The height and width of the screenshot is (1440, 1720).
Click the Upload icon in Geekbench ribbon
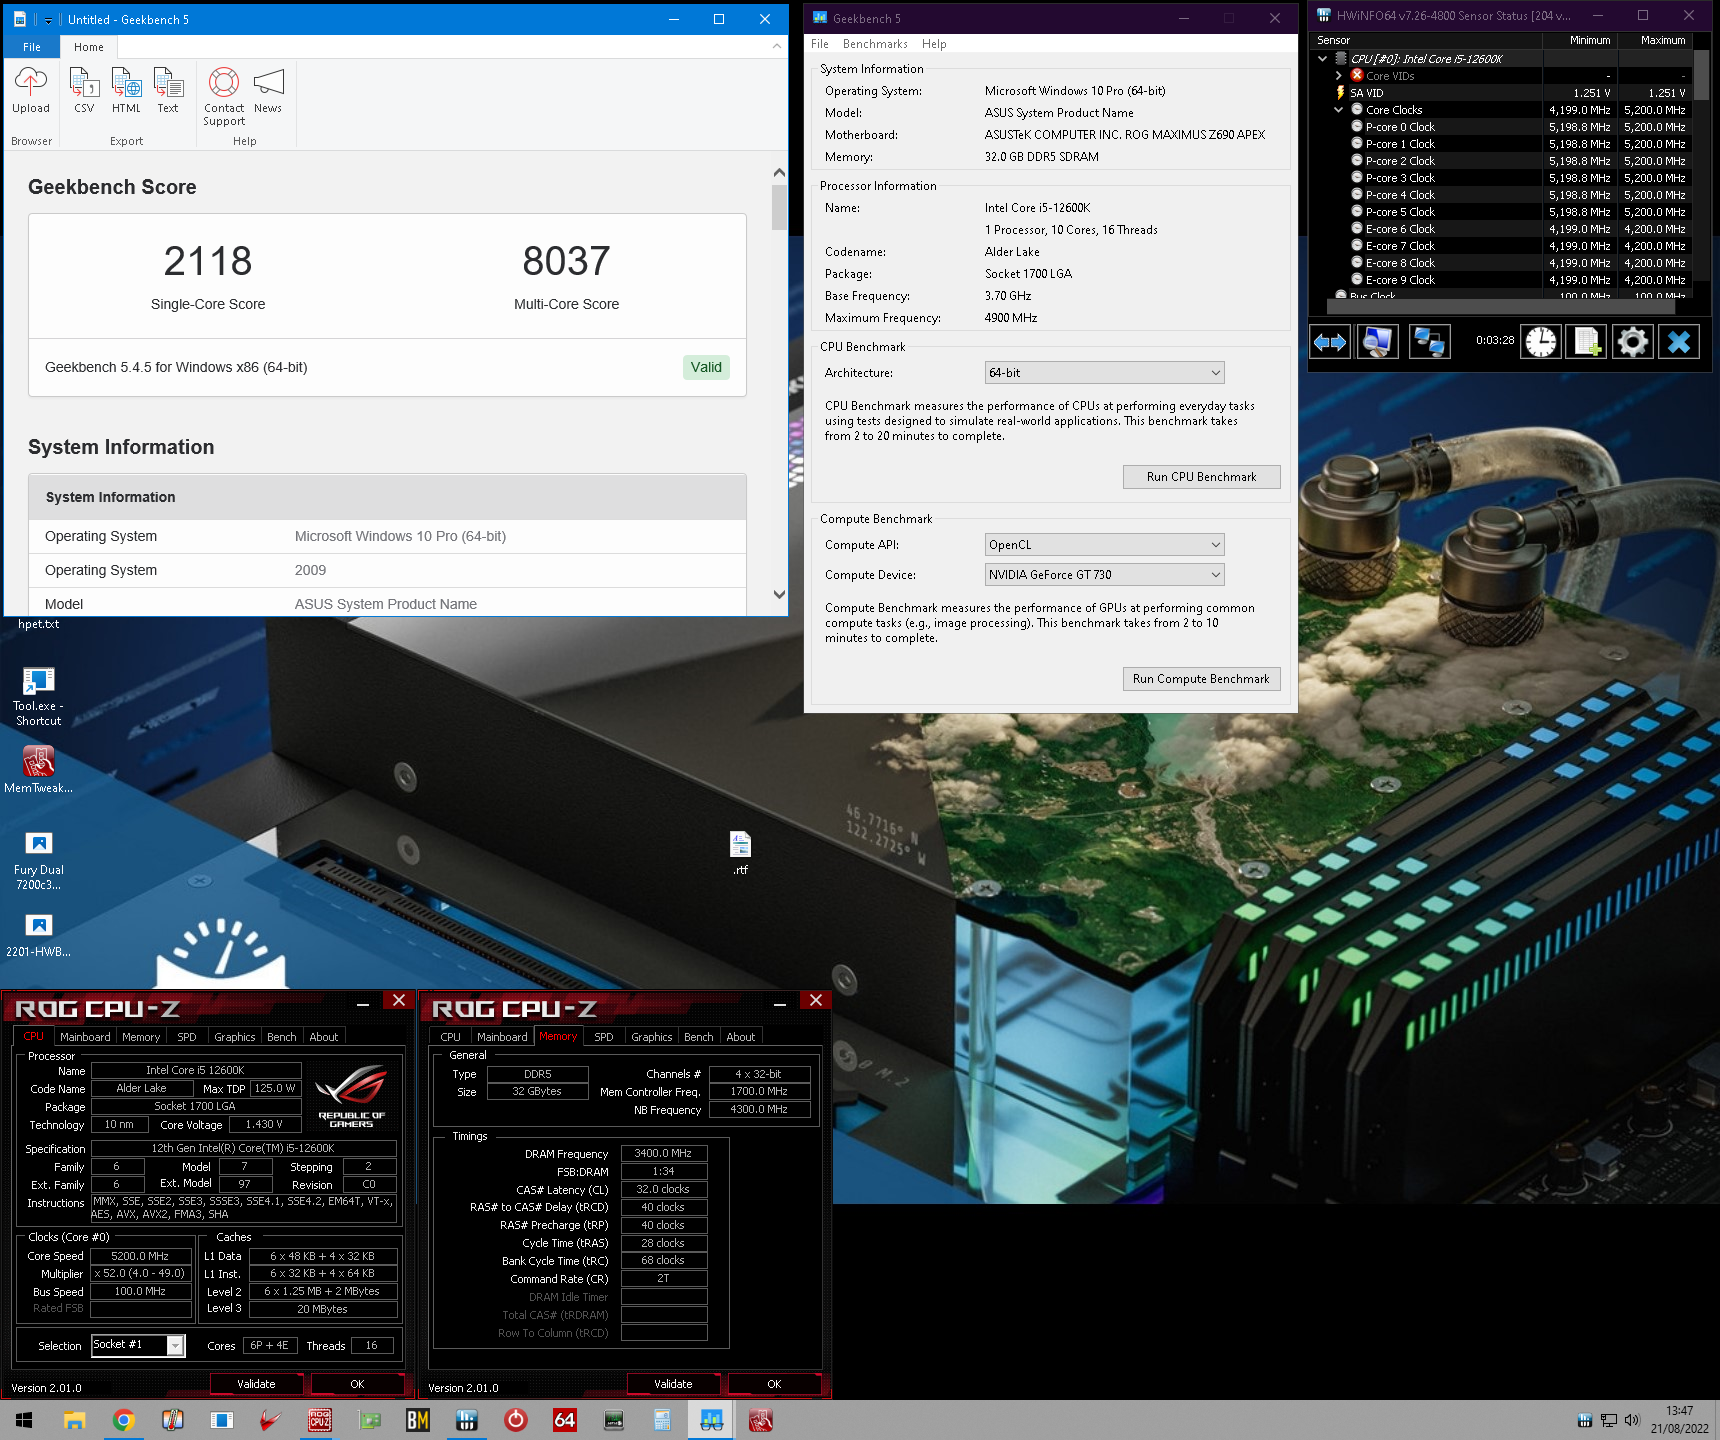31,90
